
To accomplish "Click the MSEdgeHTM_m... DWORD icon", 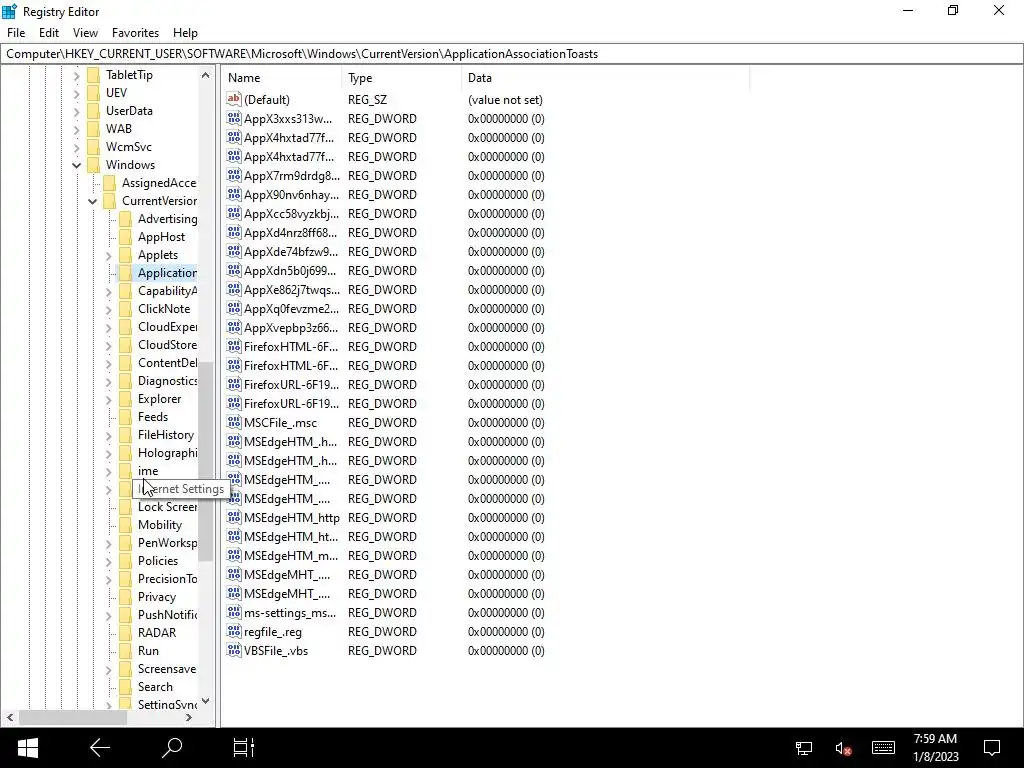I will coord(234,554).
